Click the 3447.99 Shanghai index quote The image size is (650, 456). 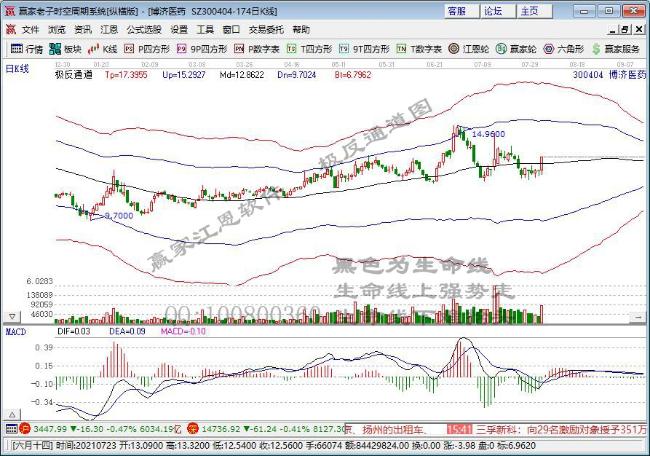[50, 429]
